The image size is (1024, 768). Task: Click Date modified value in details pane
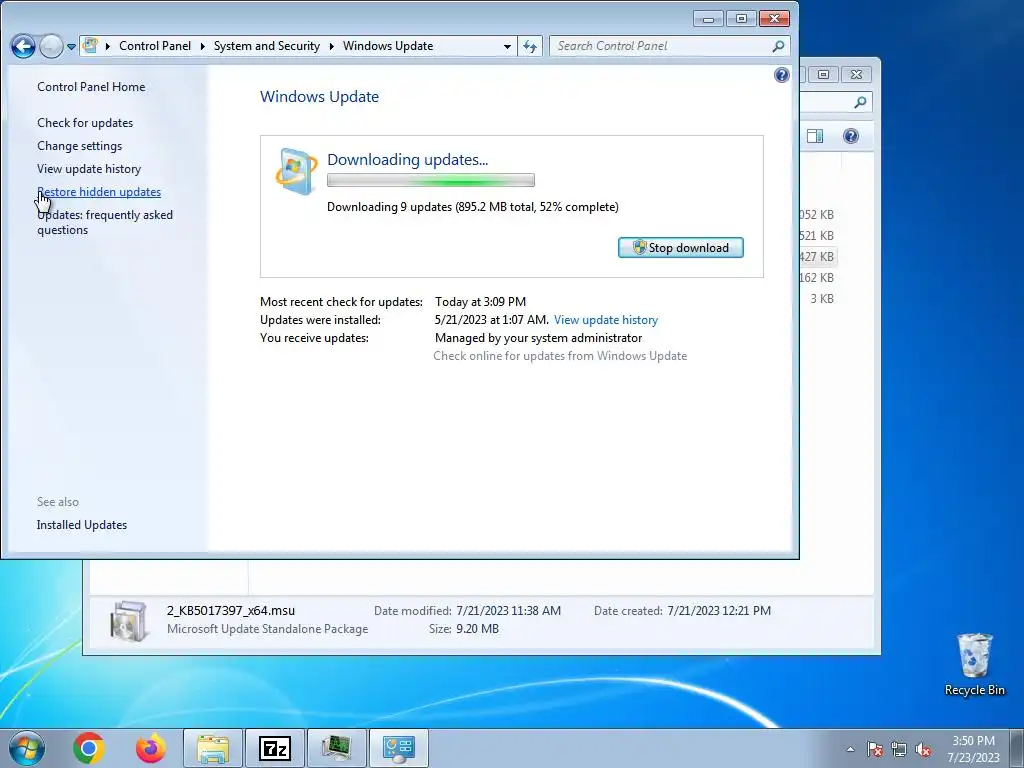(508, 611)
